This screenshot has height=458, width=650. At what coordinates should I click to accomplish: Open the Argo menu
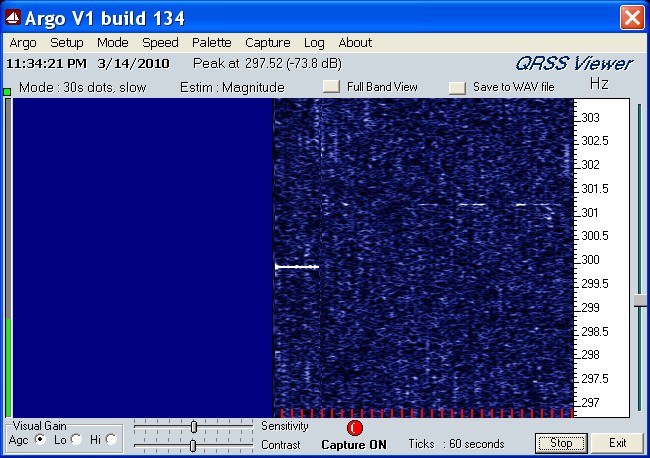point(23,43)
